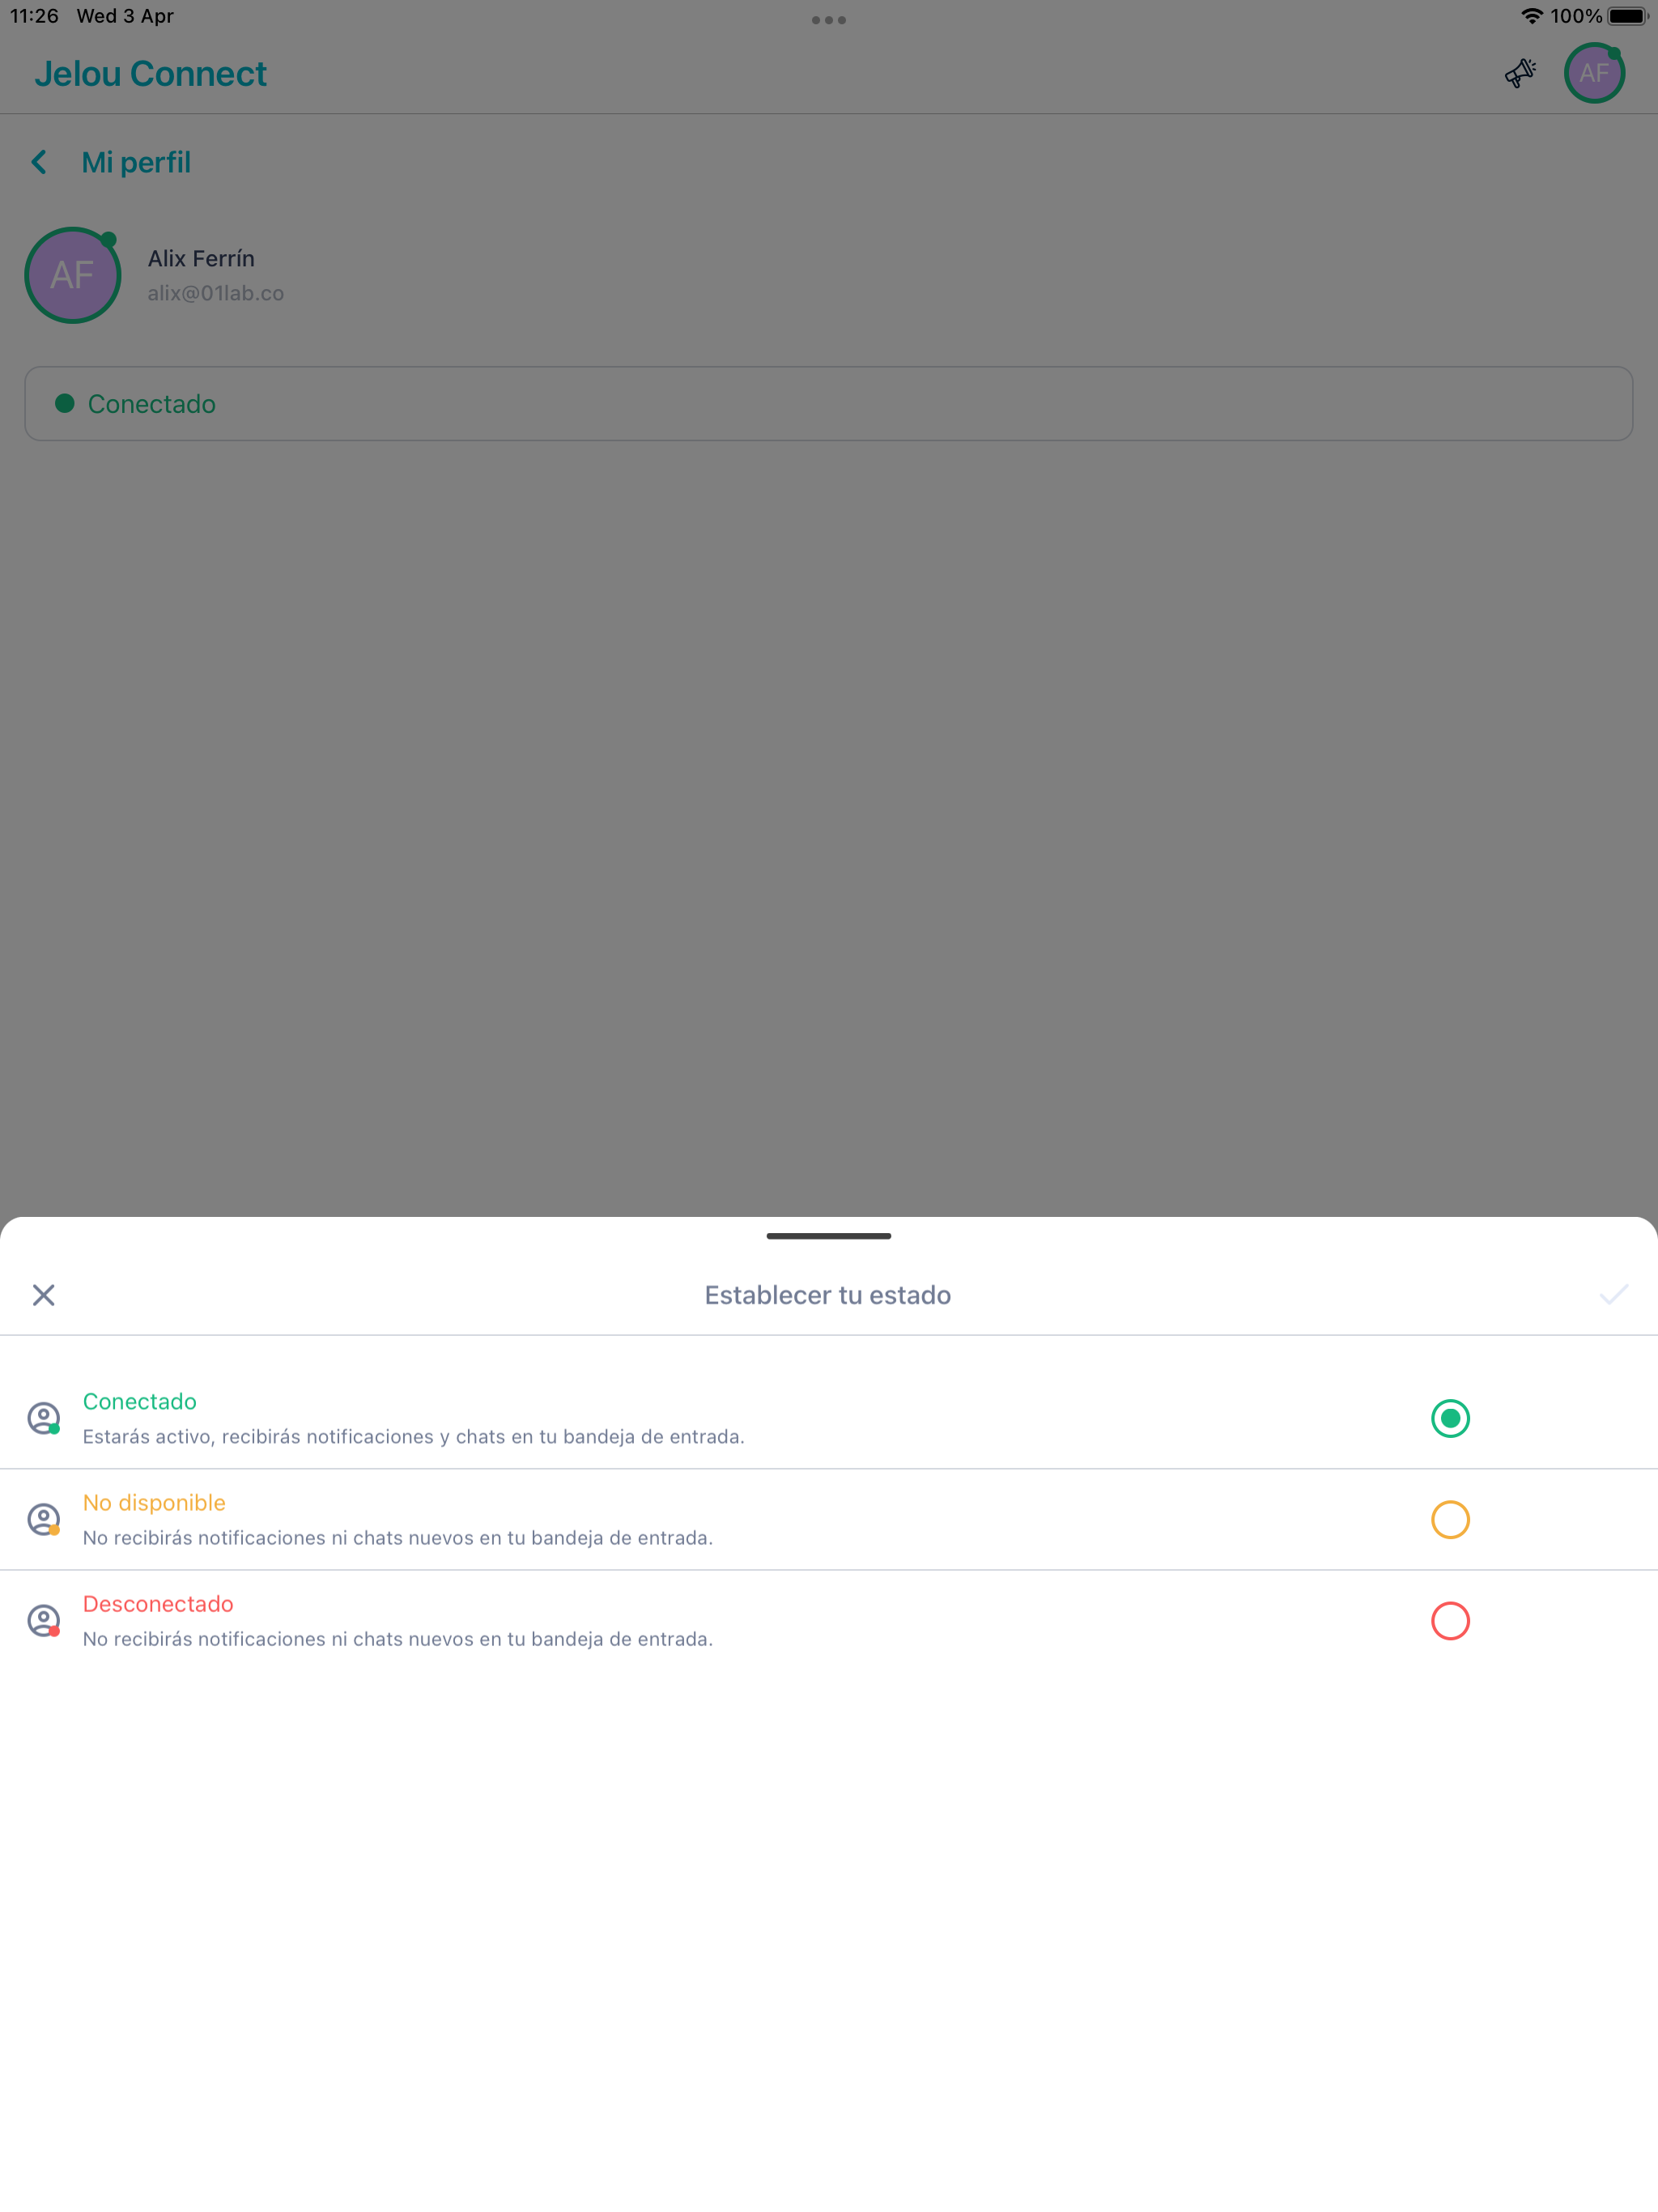Tap the description under No disponible
1658x2212 pixels.
click(397, 1537)
